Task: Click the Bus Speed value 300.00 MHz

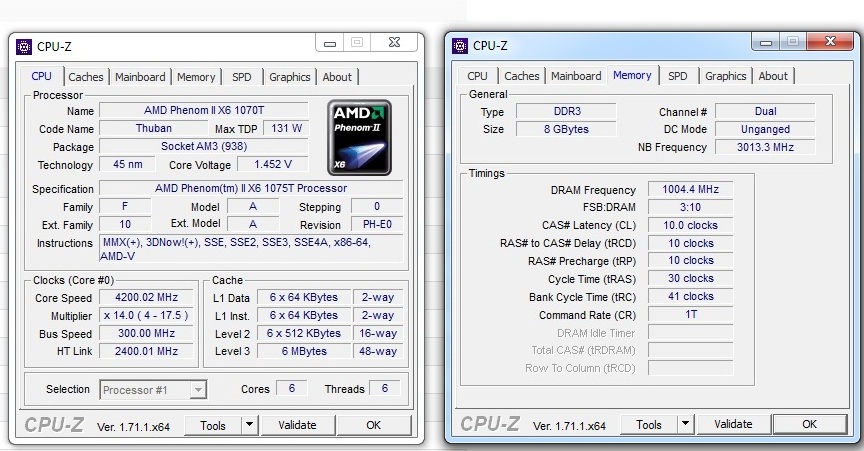Action: [x=147, y=334]
